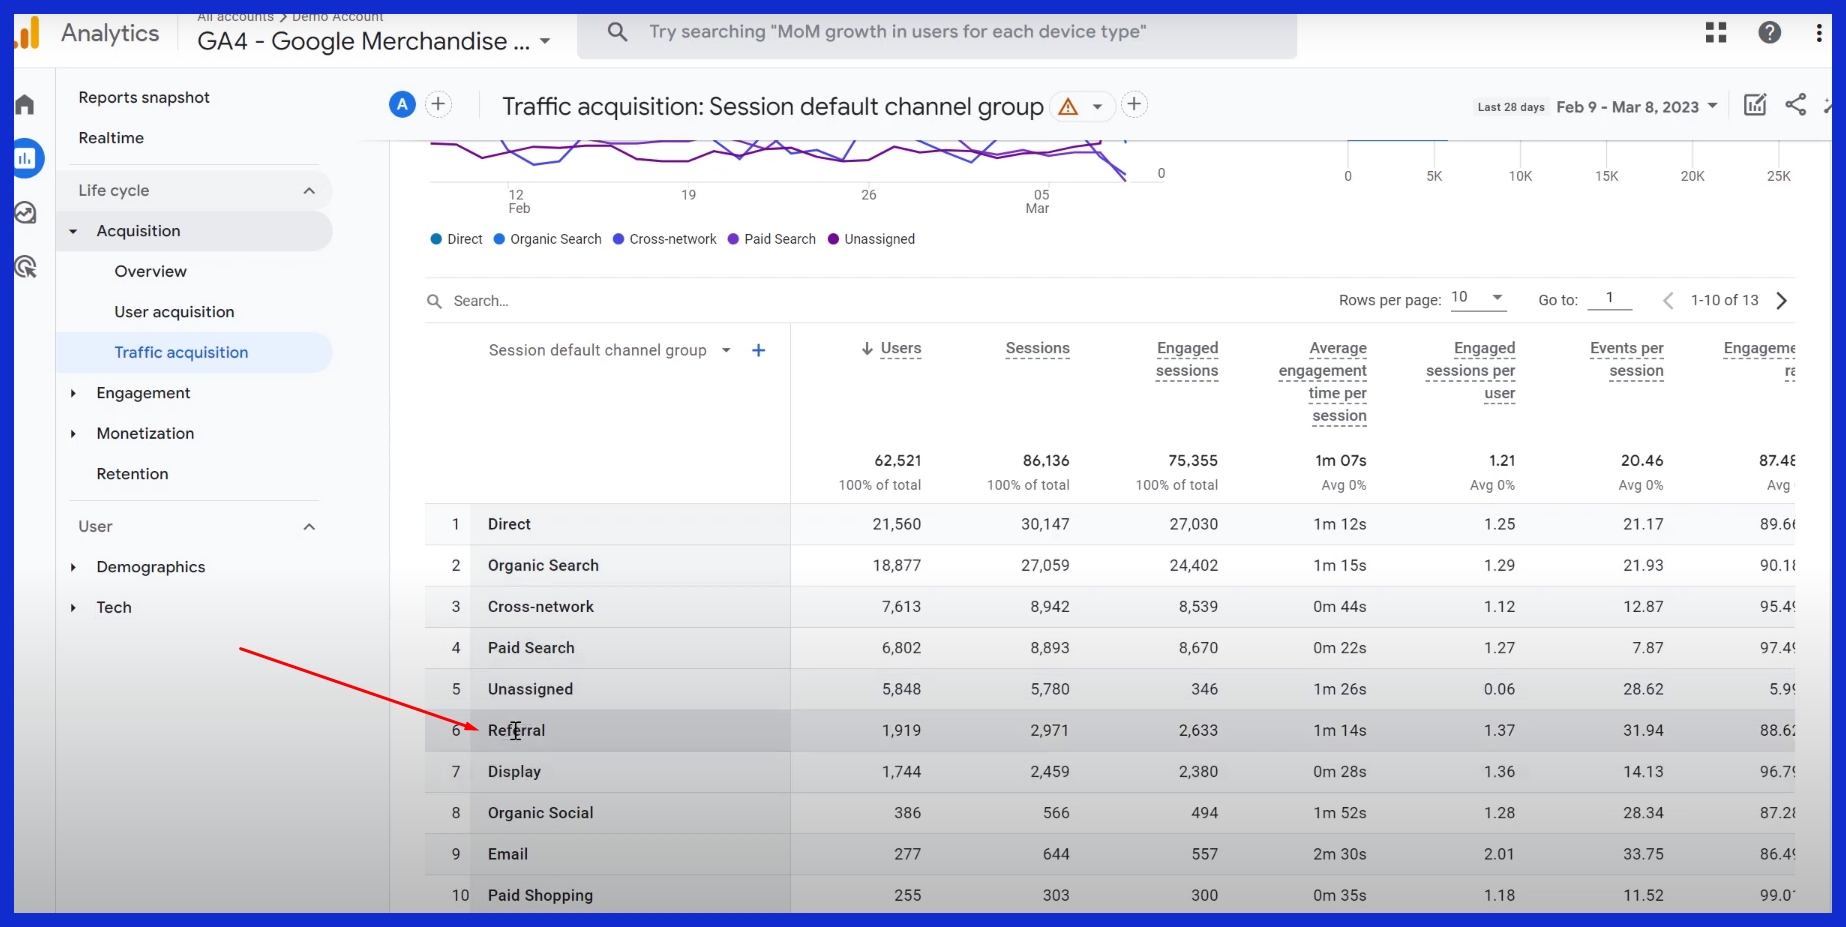This screenshot has width=1846, height=927.
Task: Toggle Unassigned series in legend
Action: click(x=871, y=239)
